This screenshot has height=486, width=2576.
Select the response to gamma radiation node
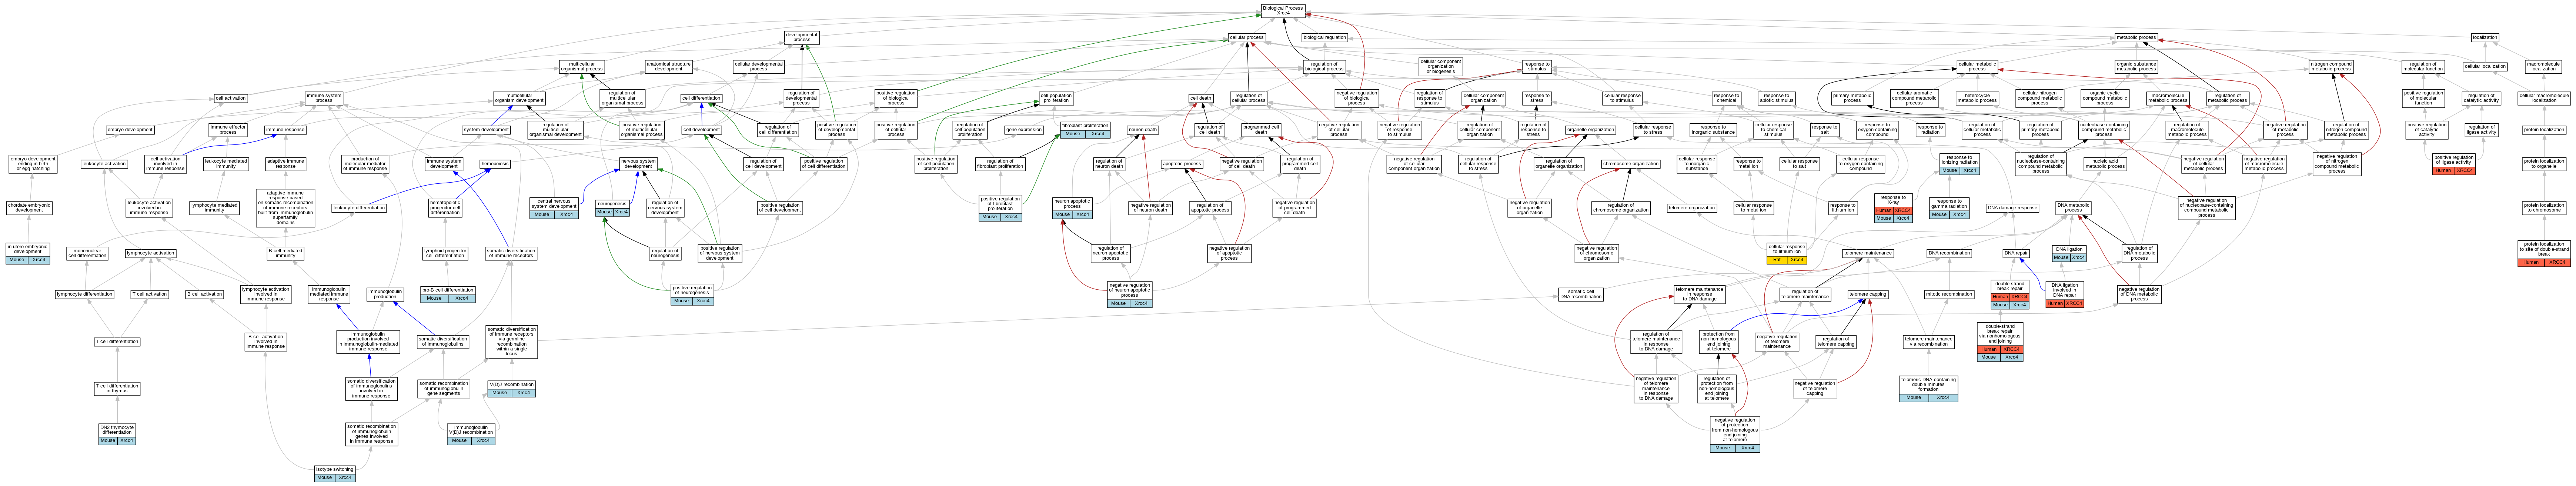(x=1949, y=208)
